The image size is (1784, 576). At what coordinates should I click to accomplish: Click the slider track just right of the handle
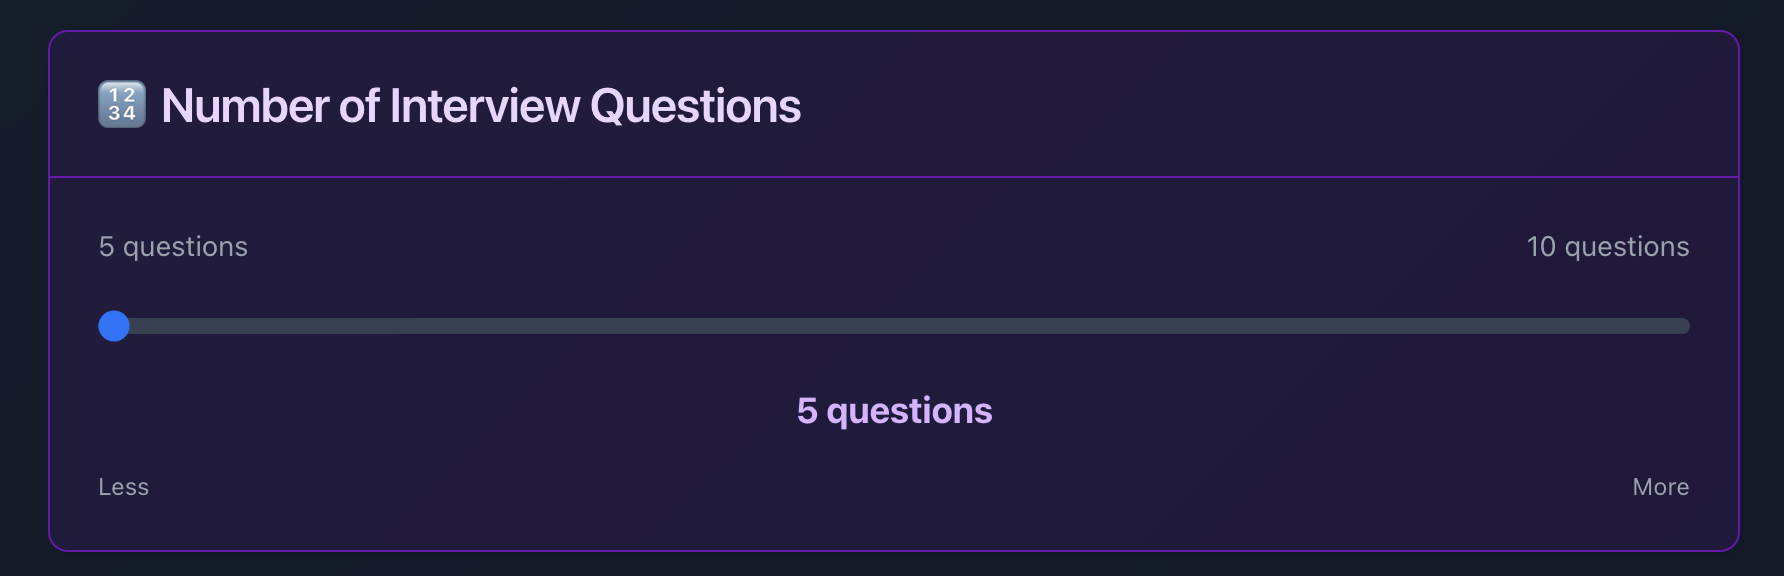click(180, 326)
